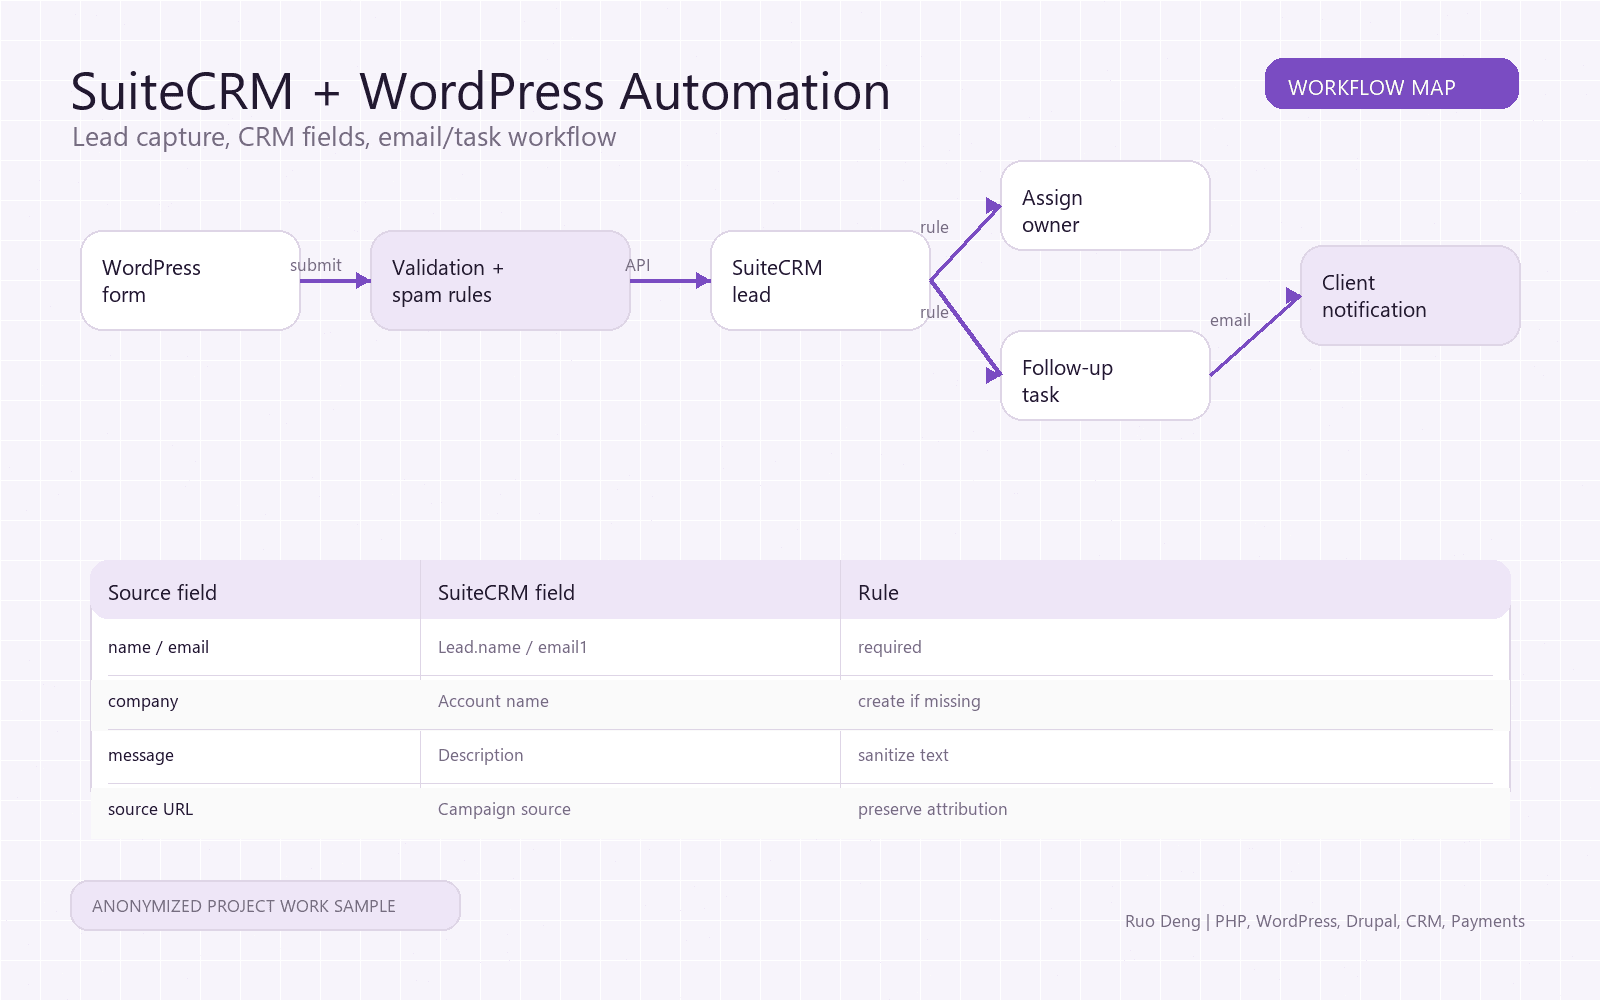Select the WordPress form node

190,280
